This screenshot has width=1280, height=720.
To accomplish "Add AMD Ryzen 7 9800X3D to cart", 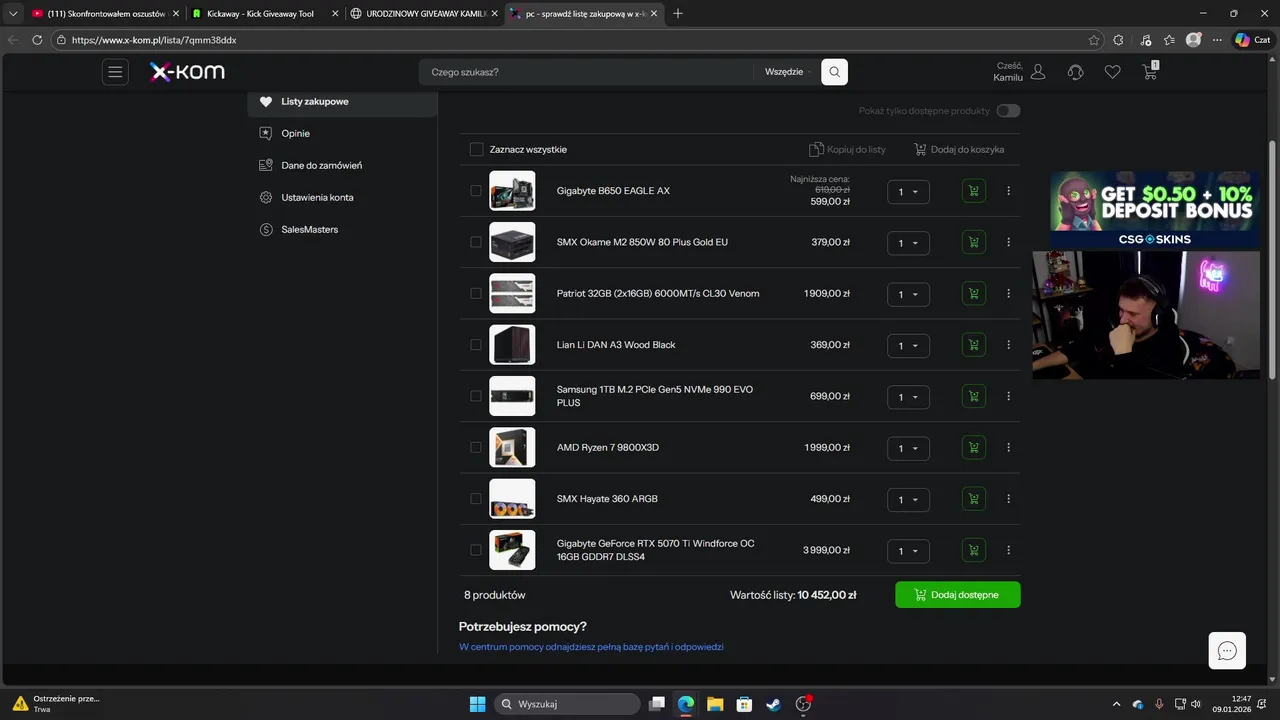I will 973,448.
